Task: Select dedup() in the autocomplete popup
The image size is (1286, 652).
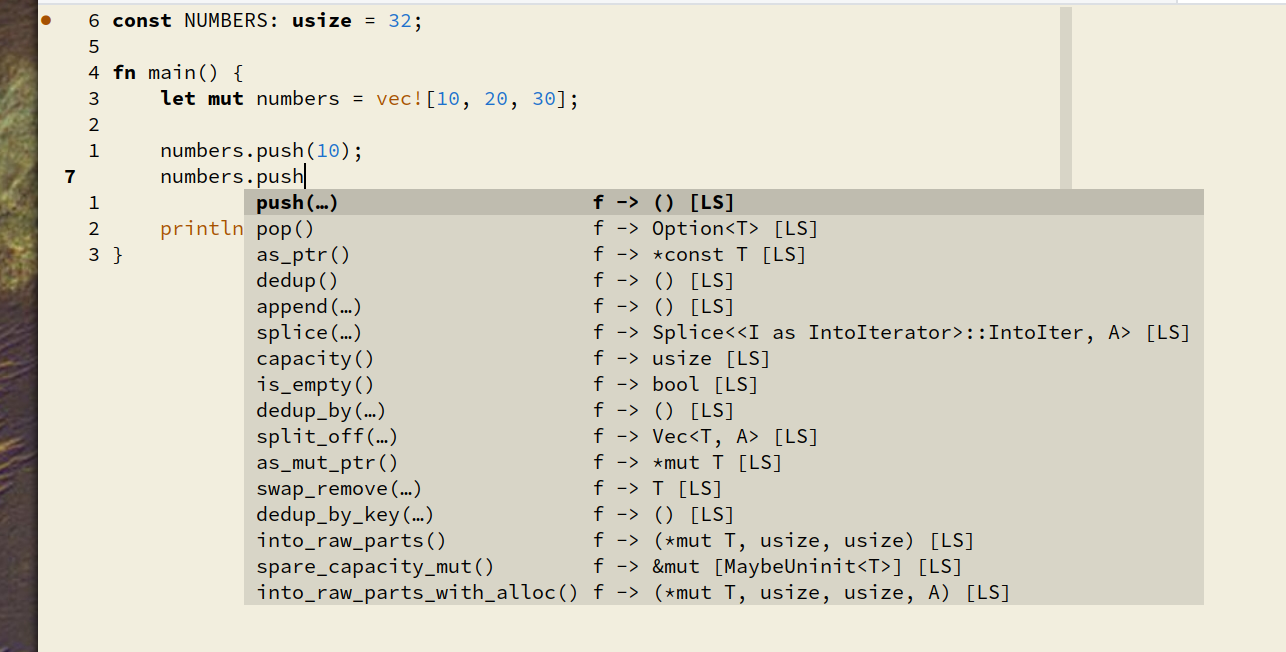Action: [x=724, y=281]
